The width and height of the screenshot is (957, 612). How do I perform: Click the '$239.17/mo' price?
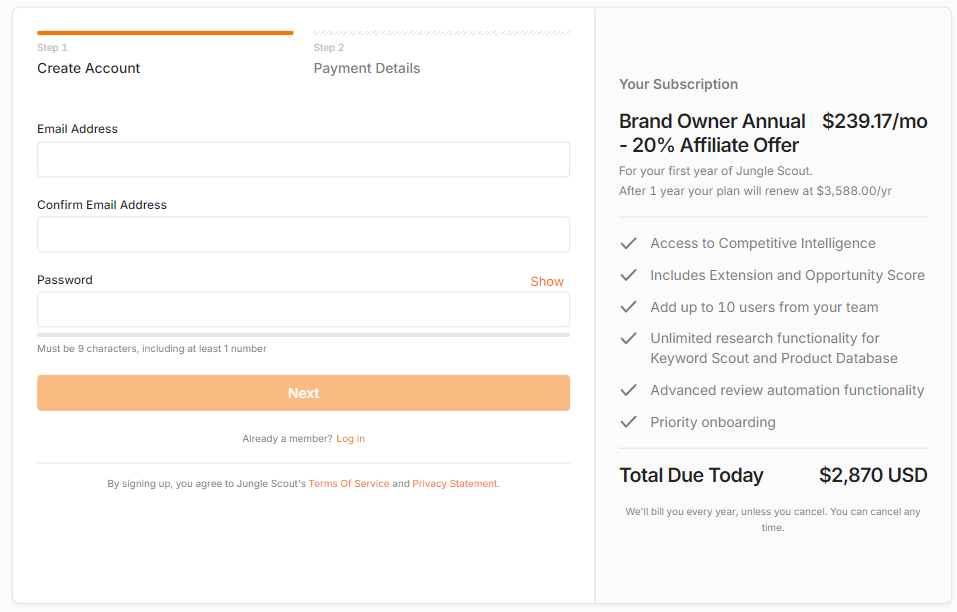pyautogui.click(x=875, y=121)
